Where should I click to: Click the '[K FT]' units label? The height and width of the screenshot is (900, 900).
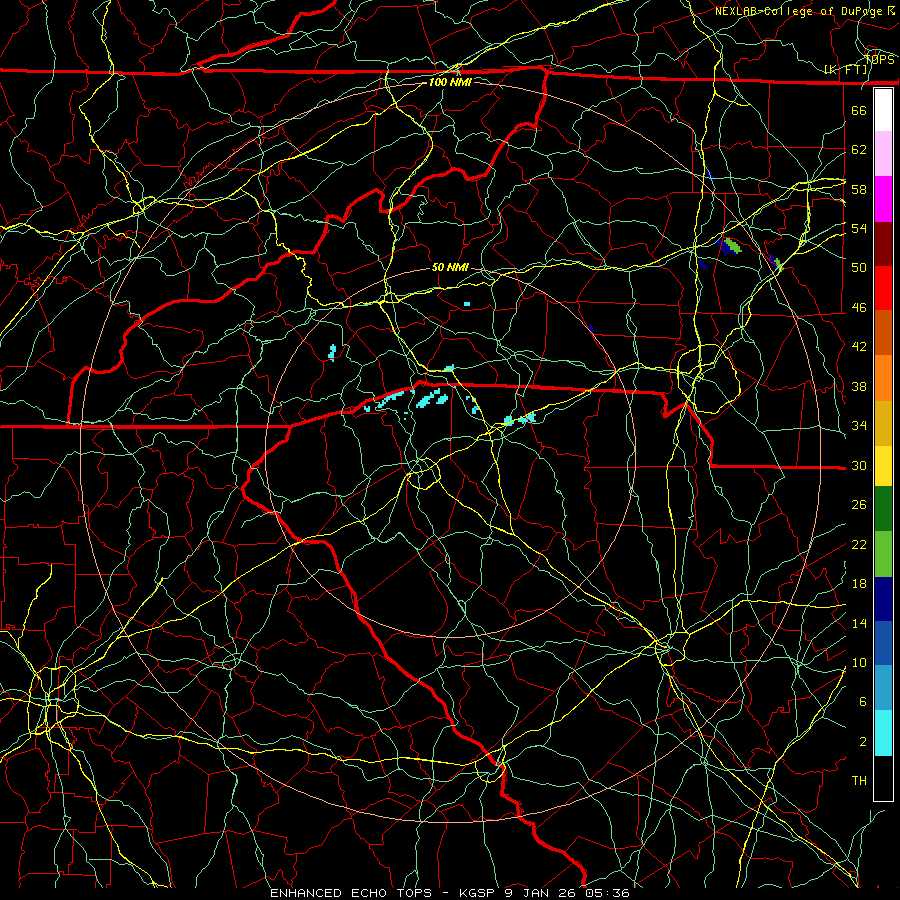pyautogui.click(x=846, y=69)
